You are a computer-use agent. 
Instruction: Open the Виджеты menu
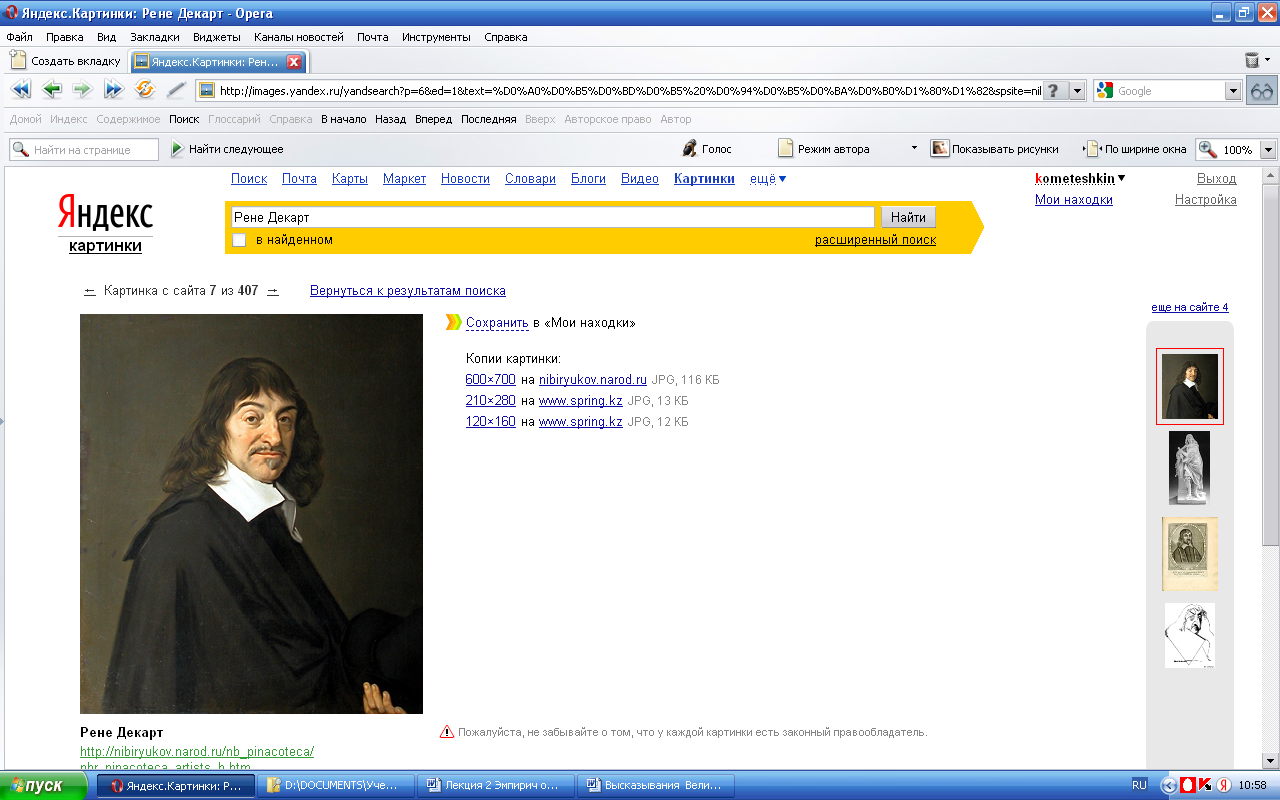coord(217,37)
